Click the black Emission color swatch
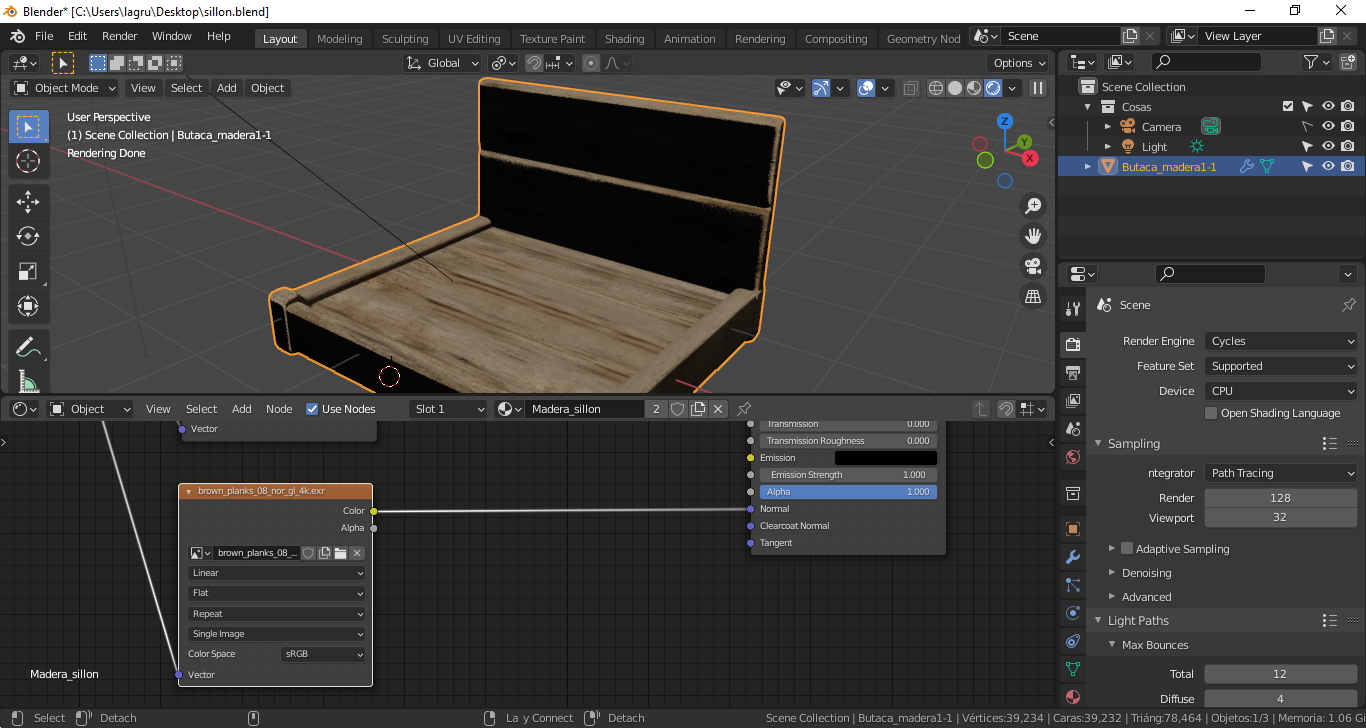Image resolution: width=1366 pixels, height=728 pixels. coord(886,458)
